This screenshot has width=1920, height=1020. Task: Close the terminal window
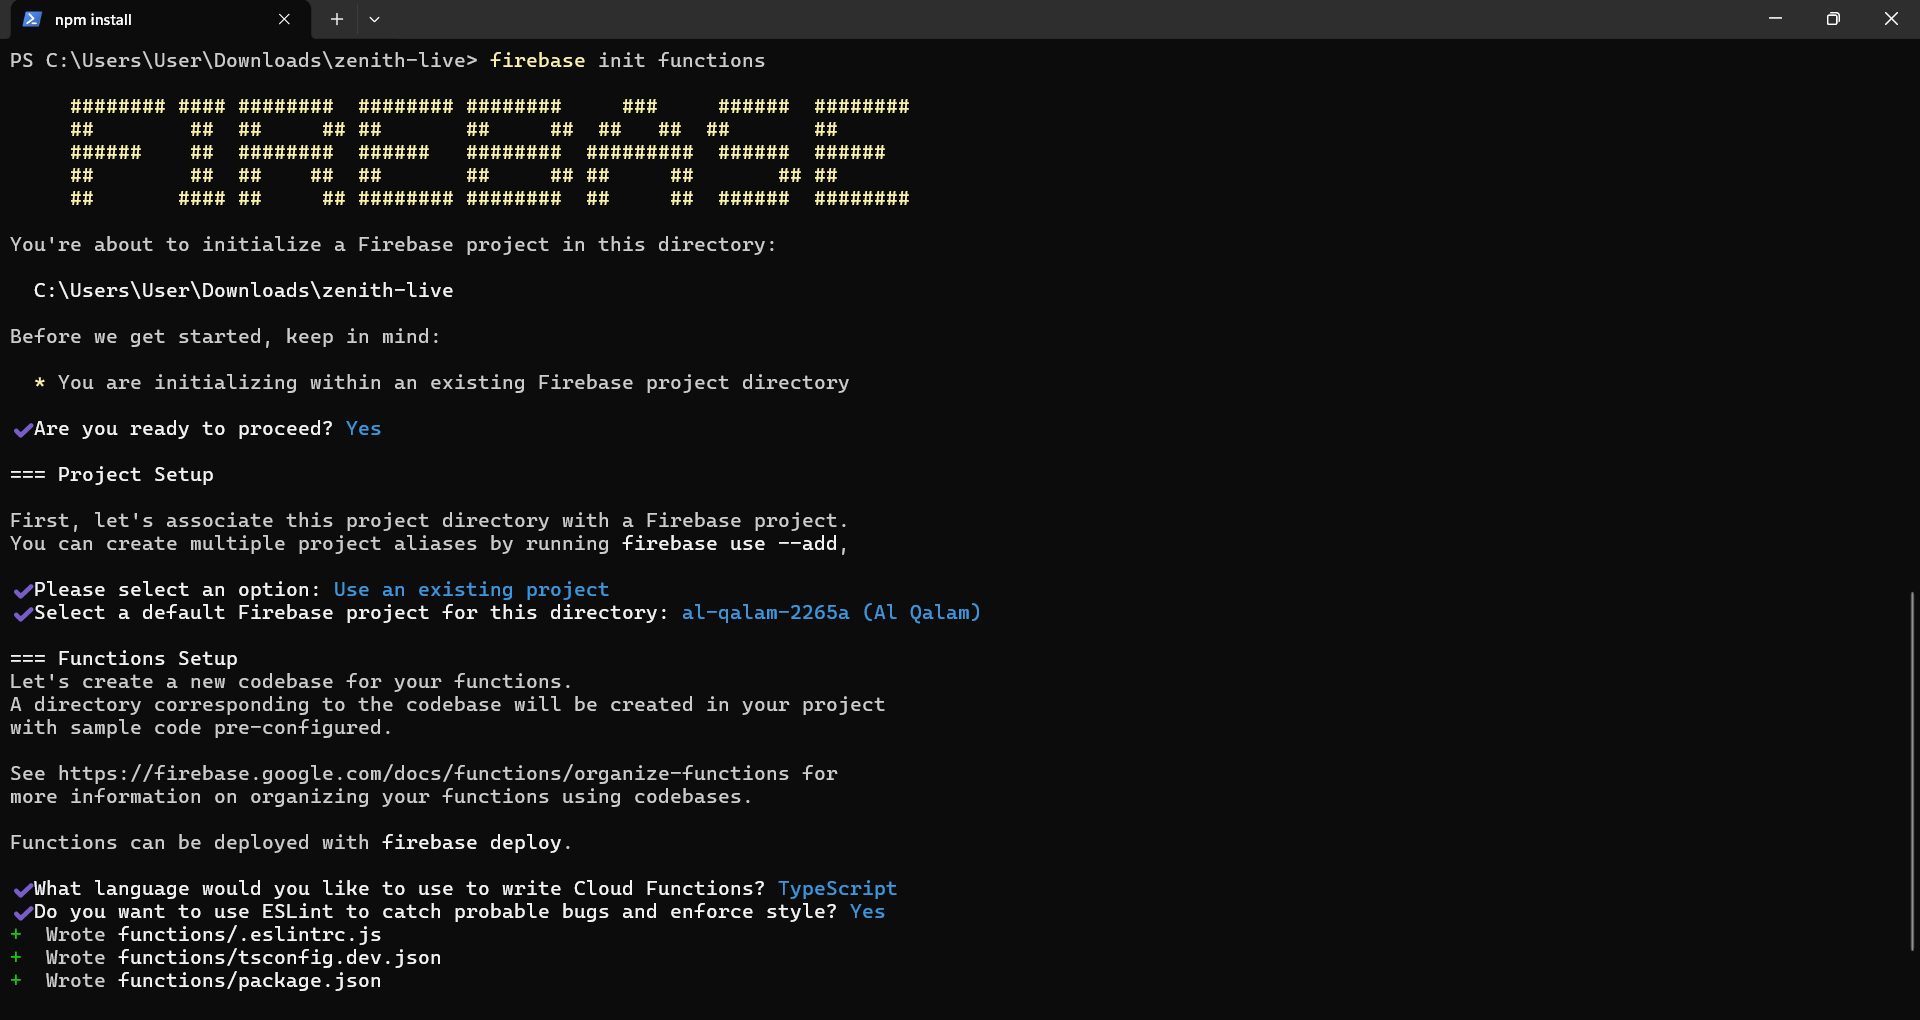click(1891, 19)
